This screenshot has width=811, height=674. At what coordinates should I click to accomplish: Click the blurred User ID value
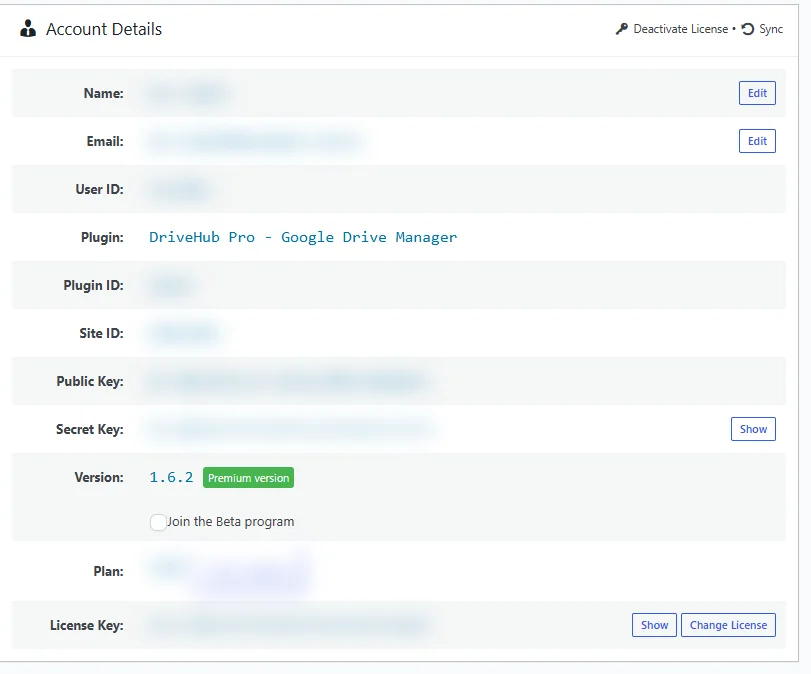pyautogui.click(x=181, y=189)
